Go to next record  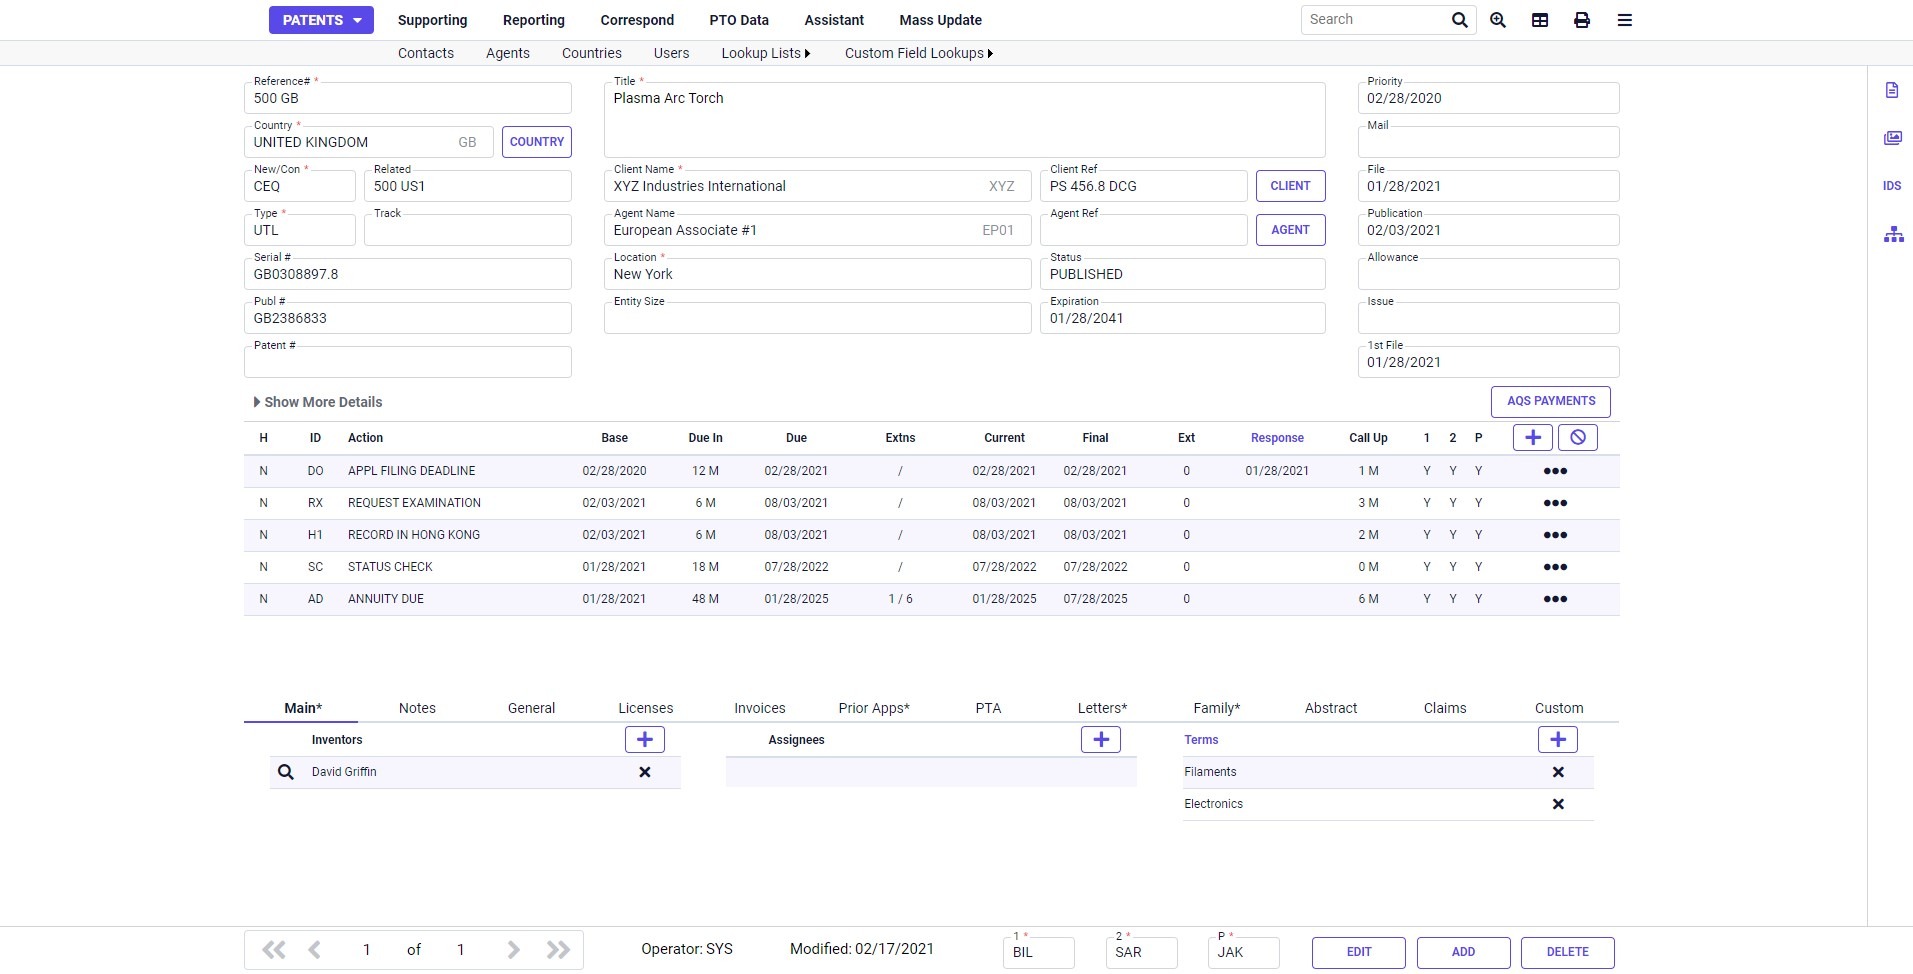click(513, 950)
